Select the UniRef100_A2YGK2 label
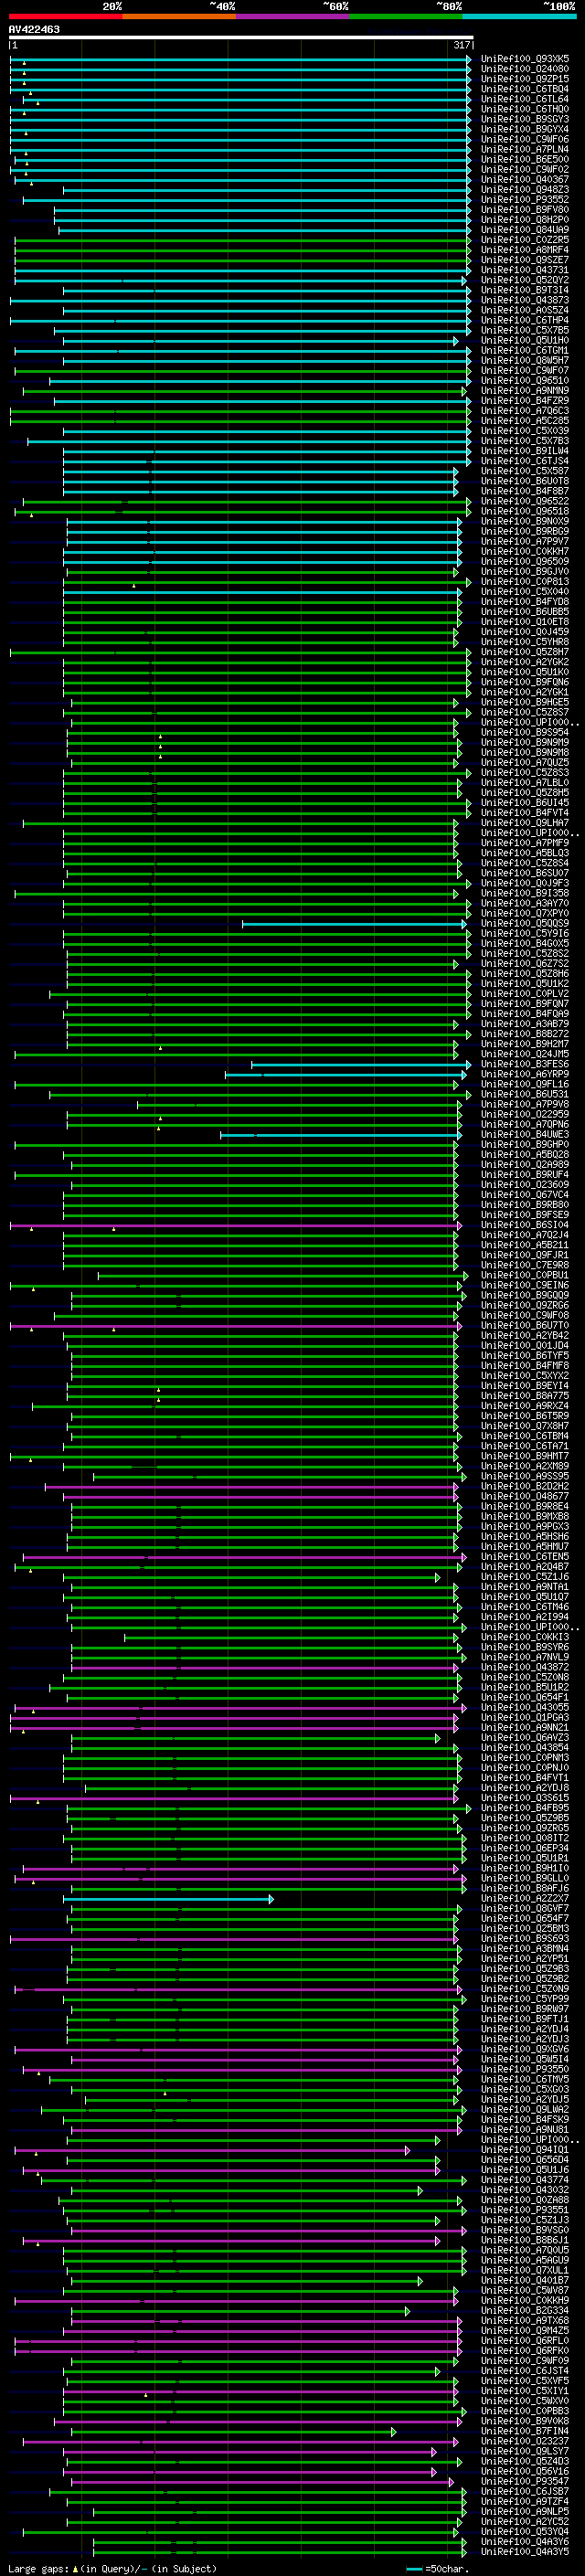This screenshot has height=2576, width=585. pos(525,662)
